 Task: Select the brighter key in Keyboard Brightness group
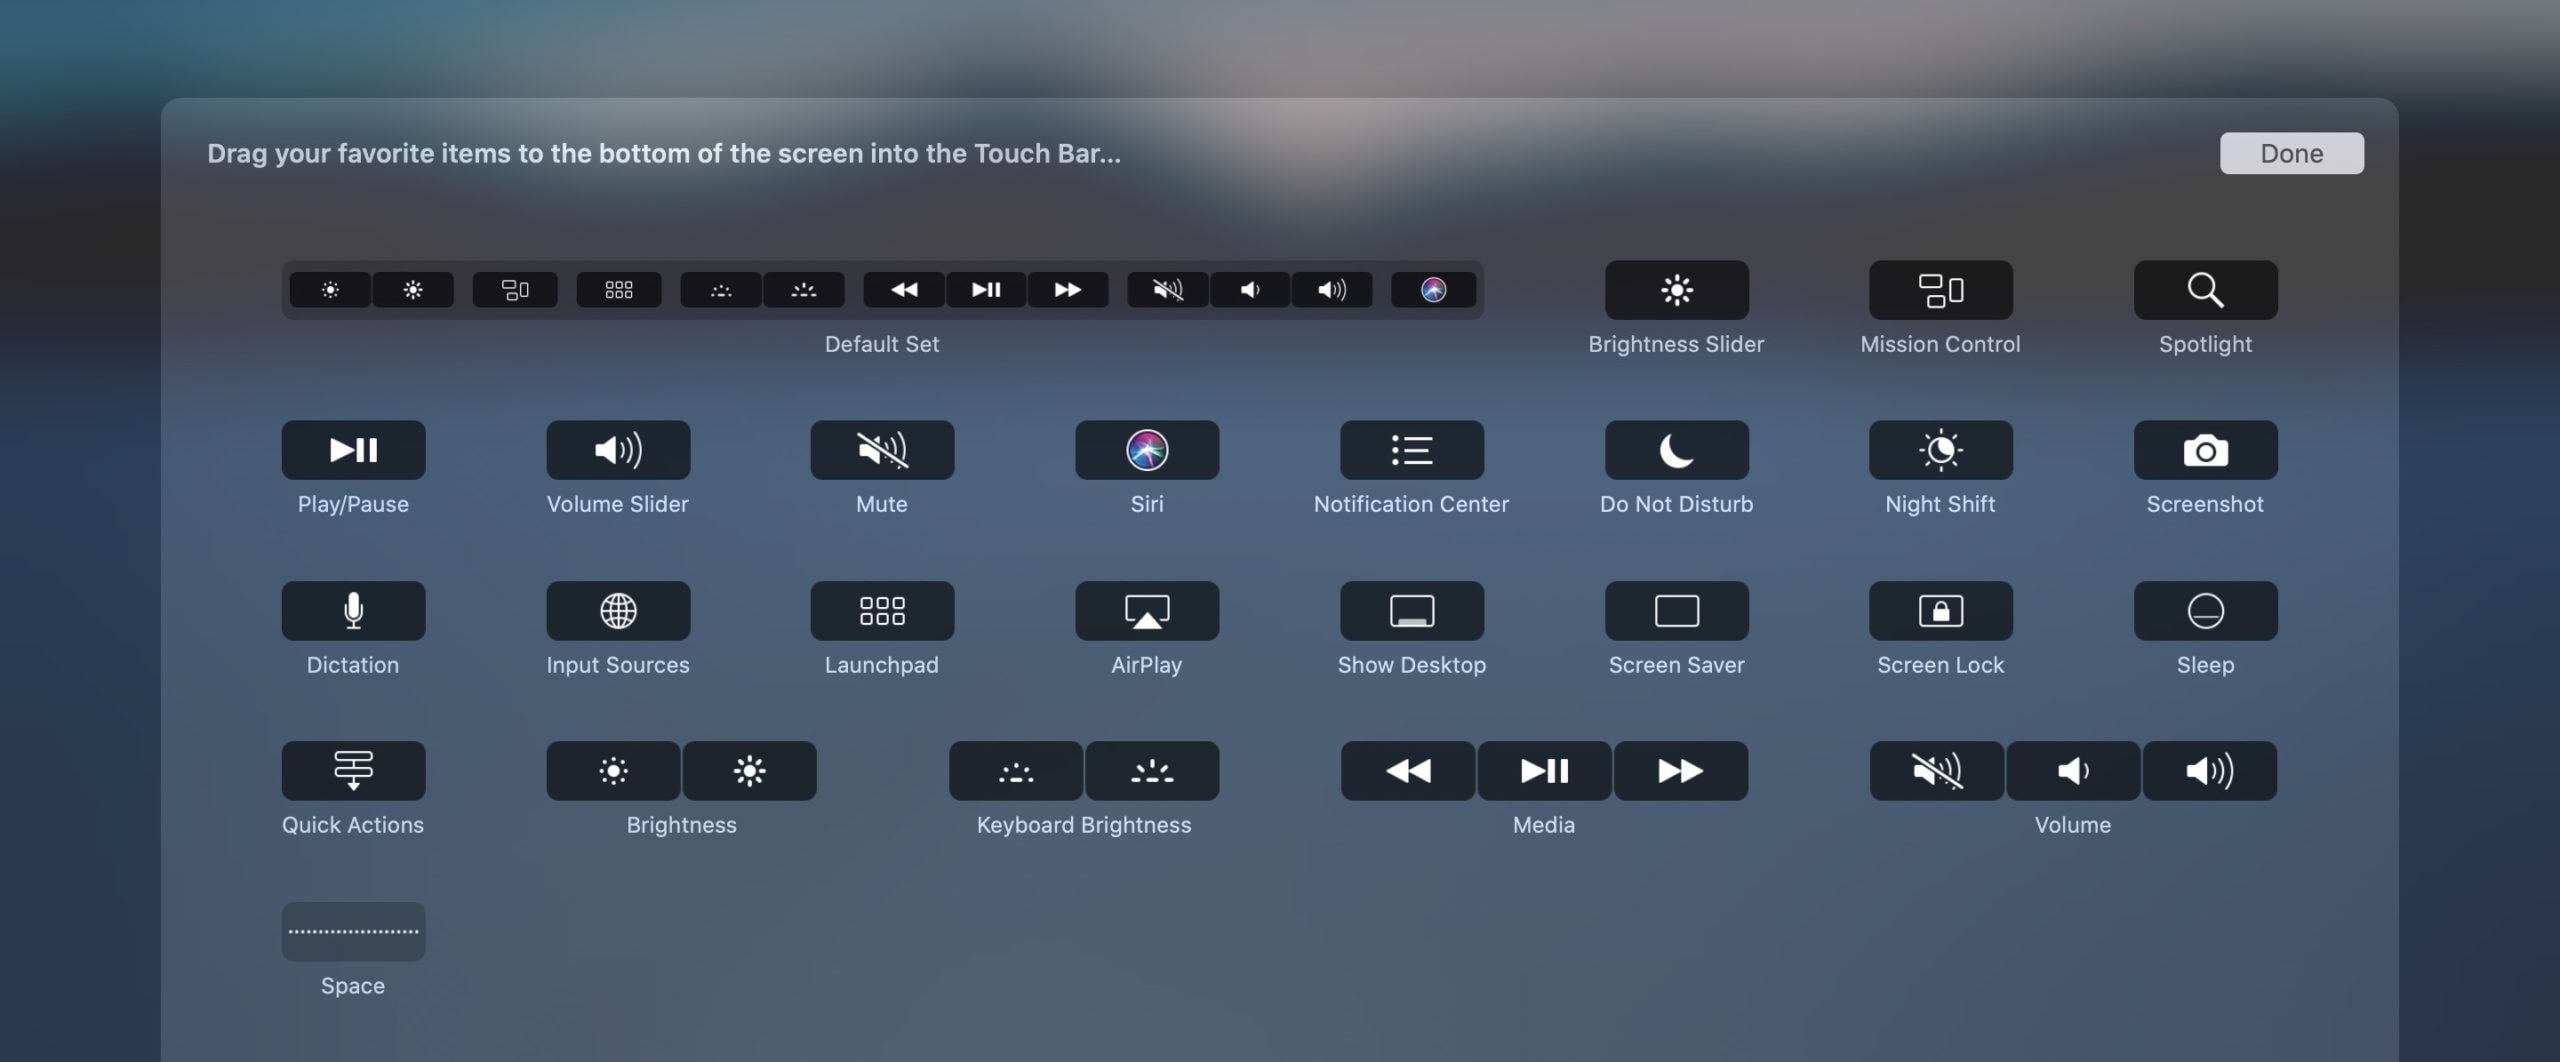tap(1152, 771)
